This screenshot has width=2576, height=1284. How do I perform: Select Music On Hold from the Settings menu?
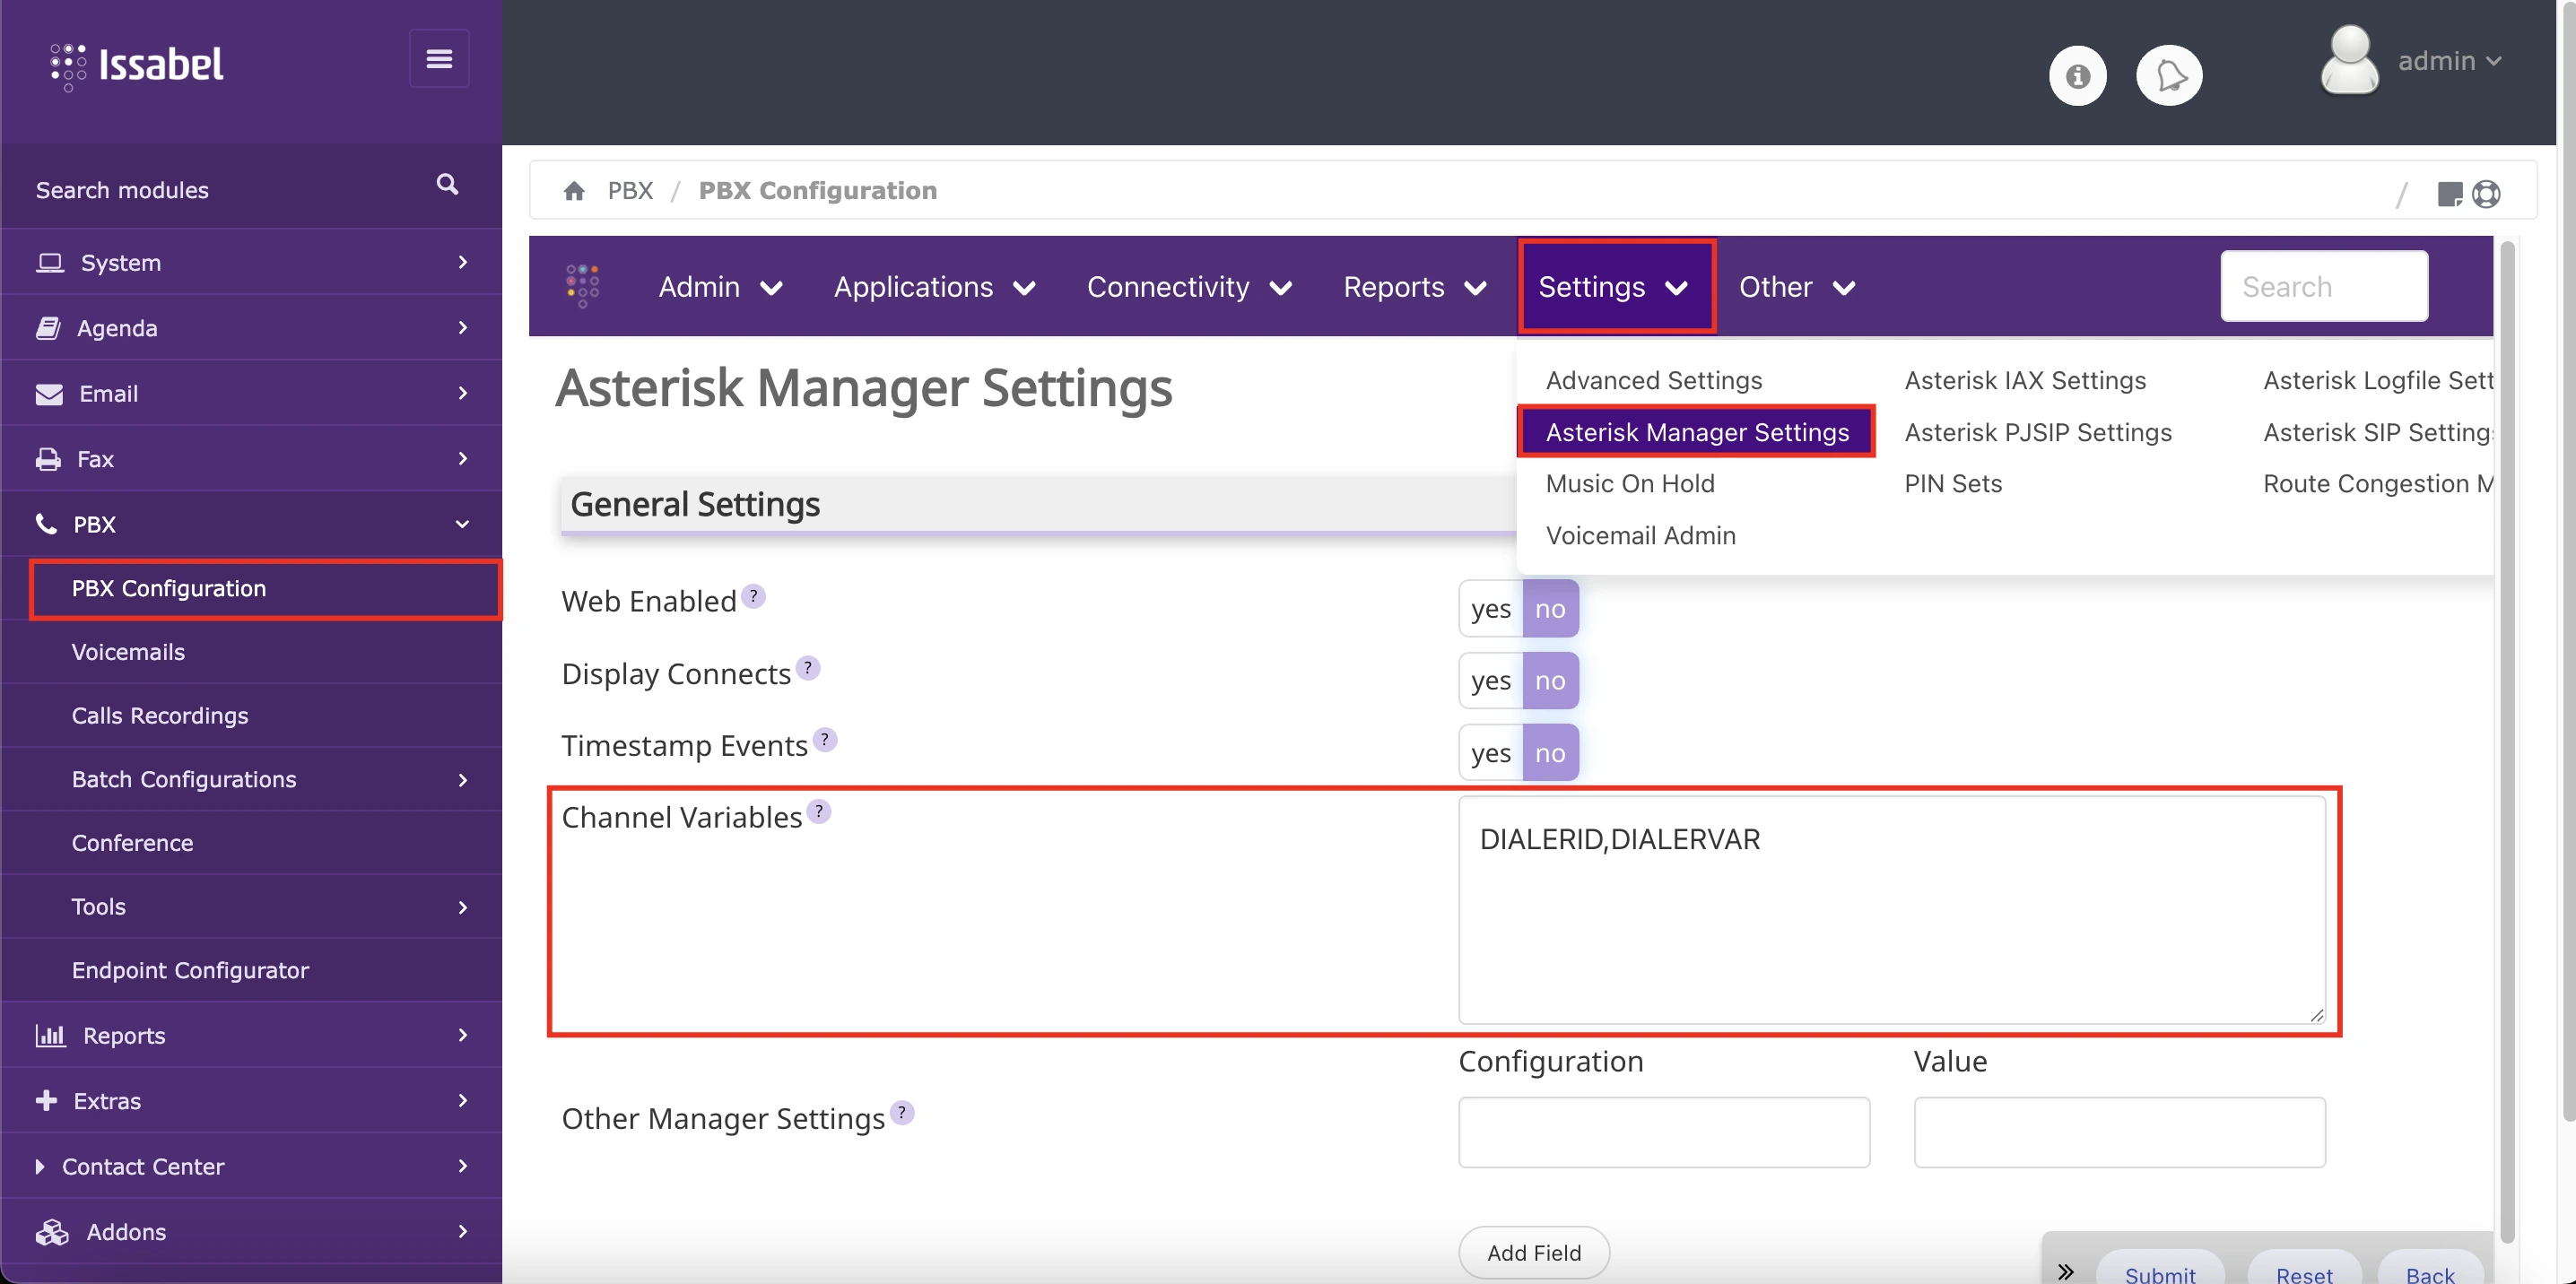1630,483
